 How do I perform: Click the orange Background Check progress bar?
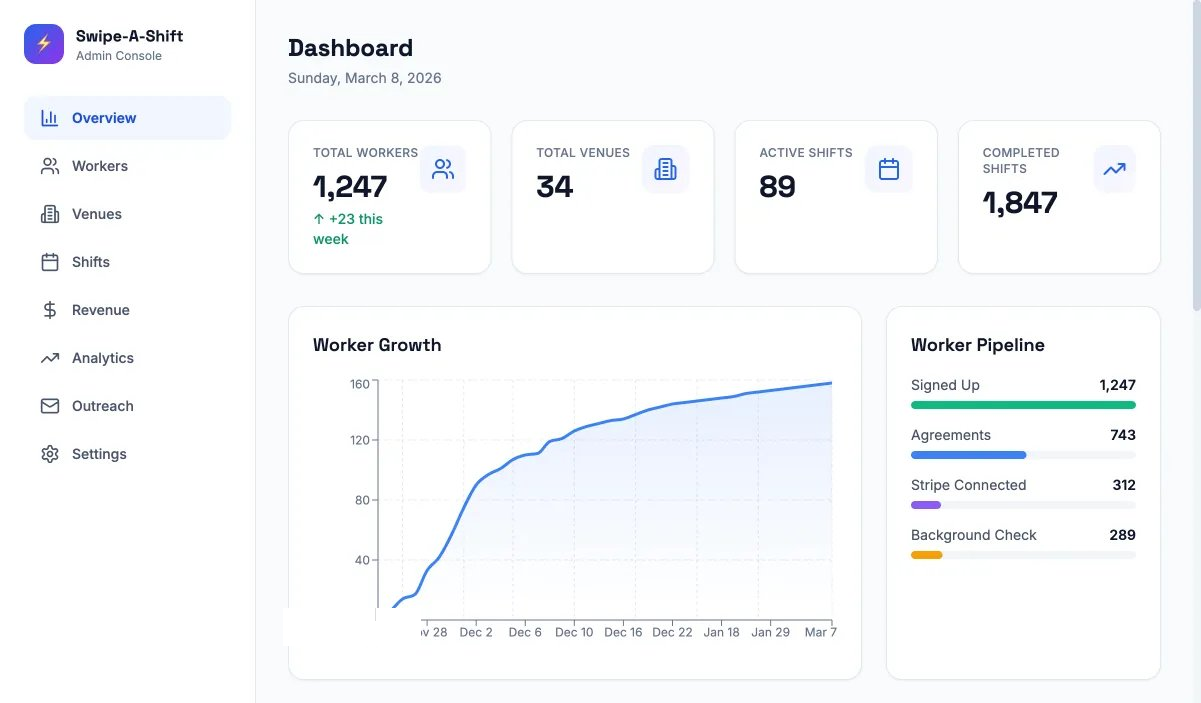926,555
